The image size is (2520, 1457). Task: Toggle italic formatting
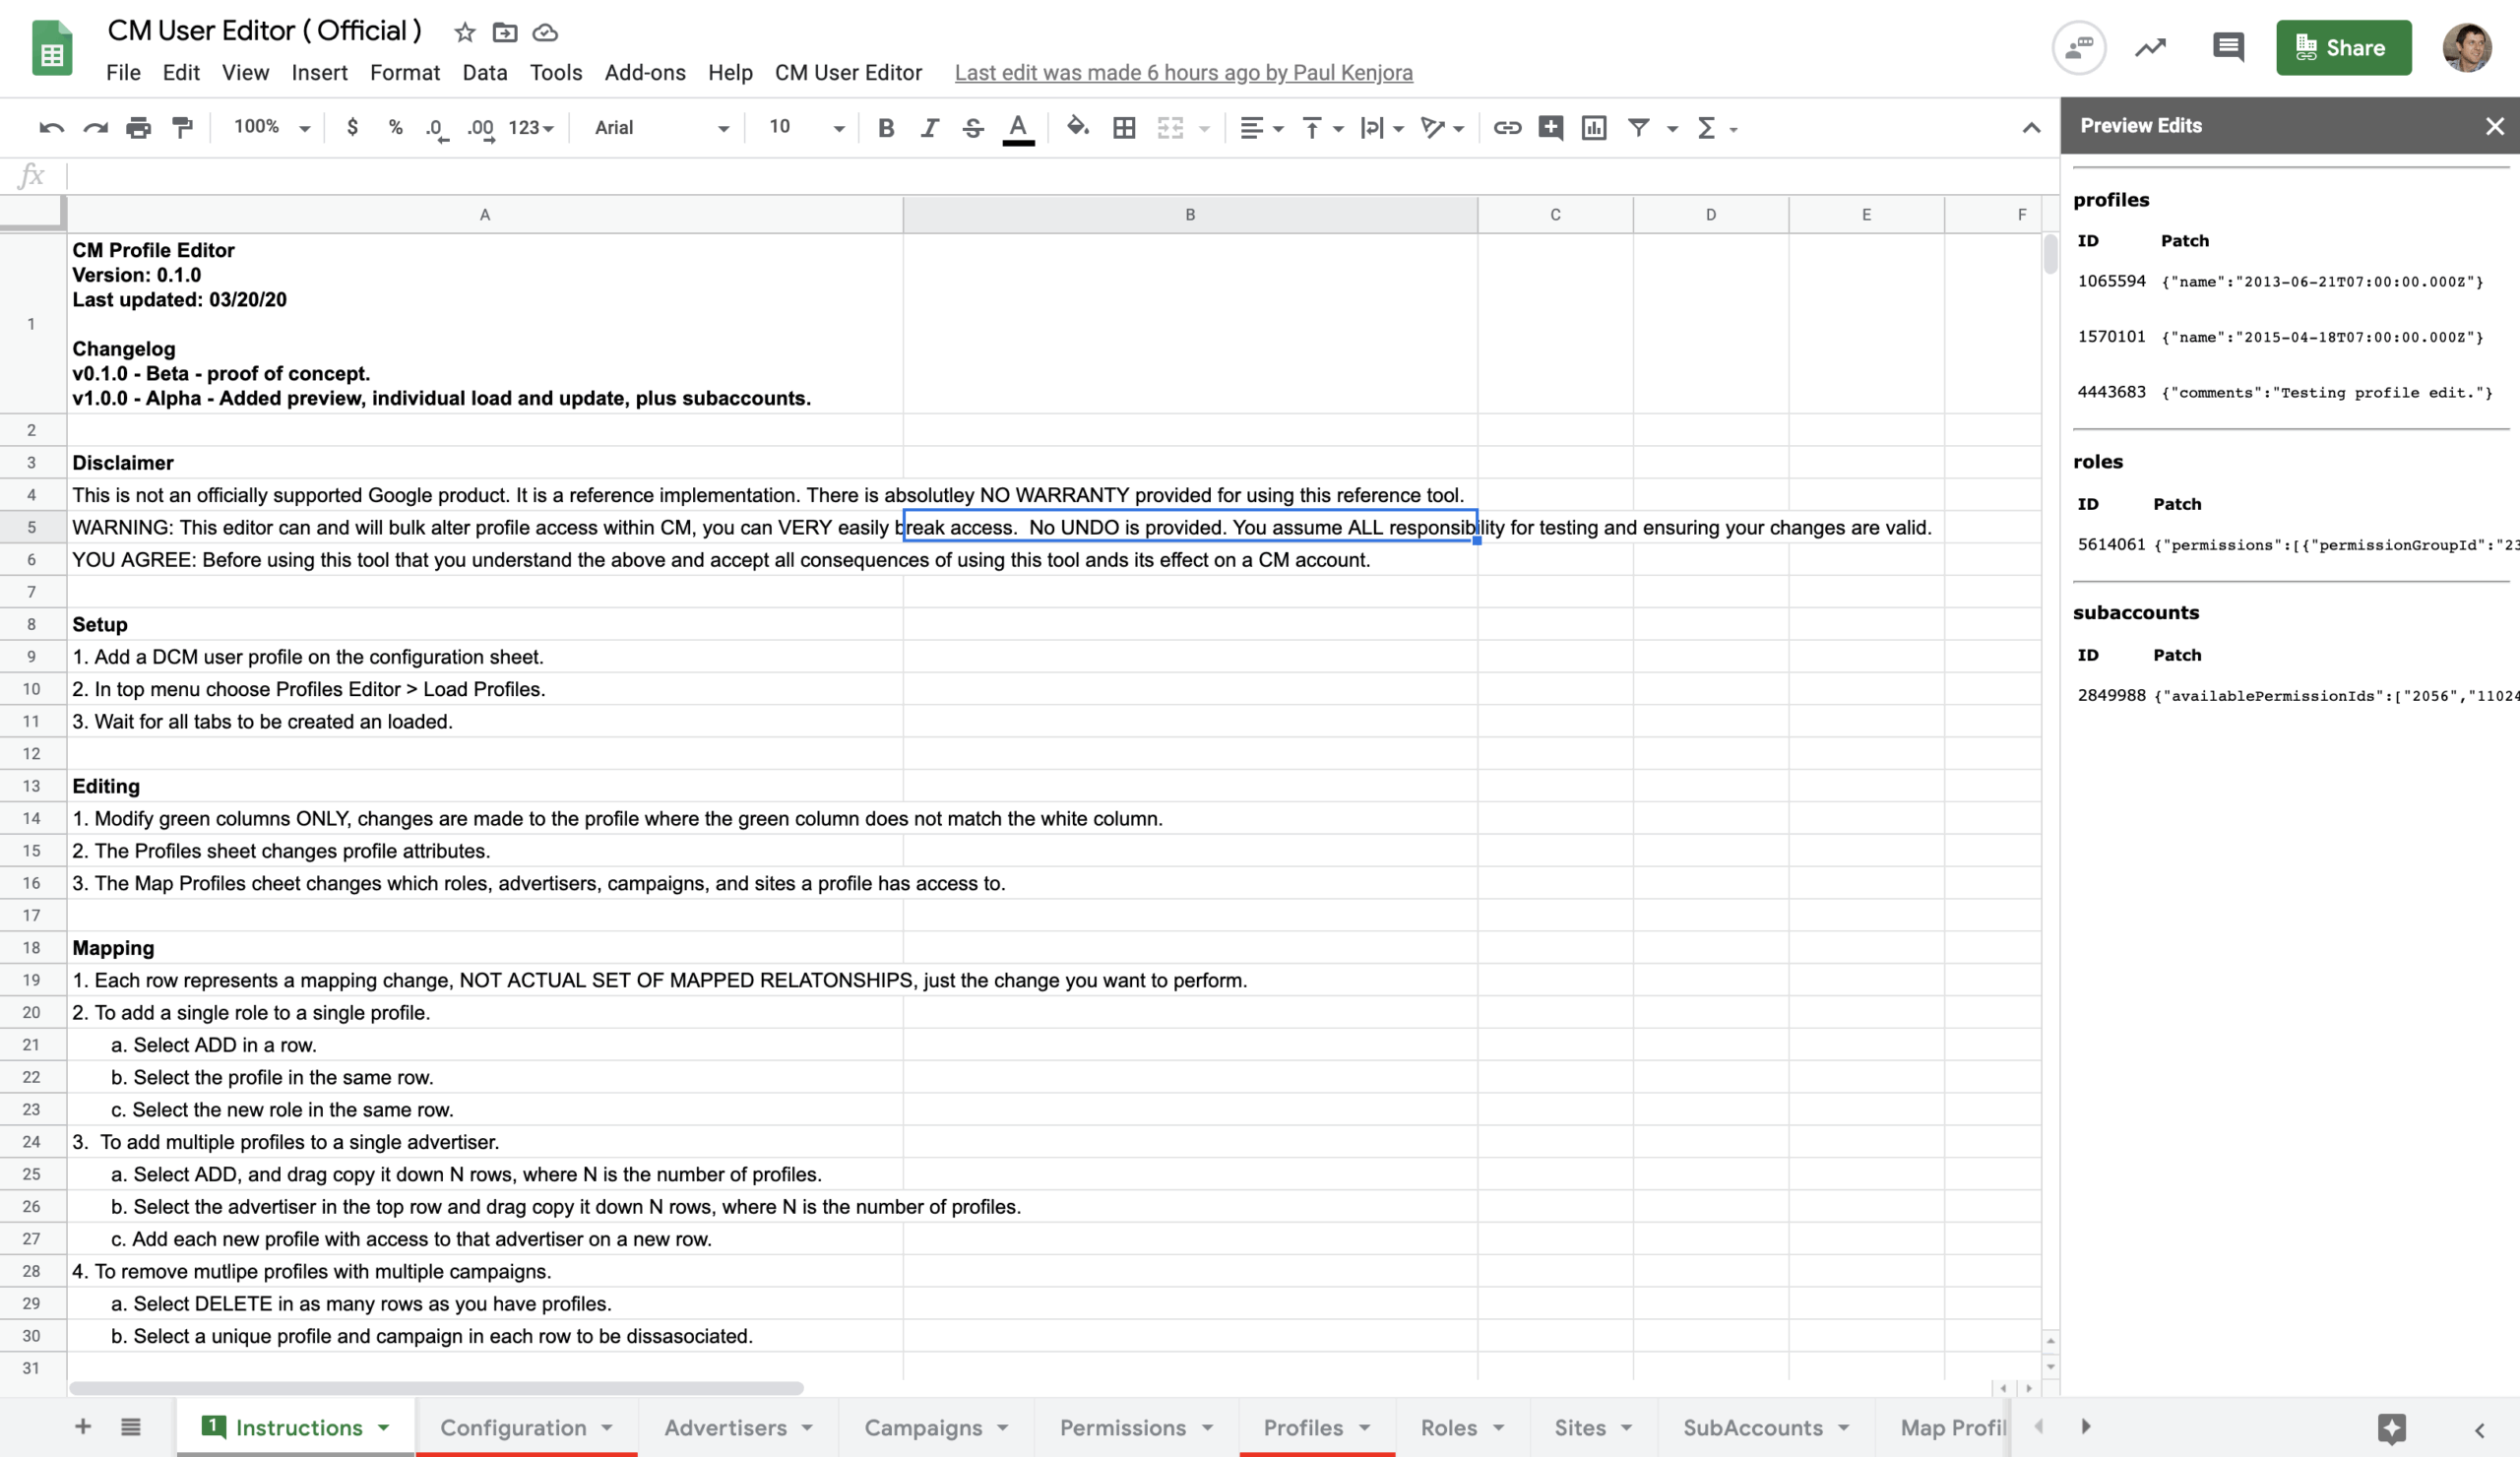(929, 127)
